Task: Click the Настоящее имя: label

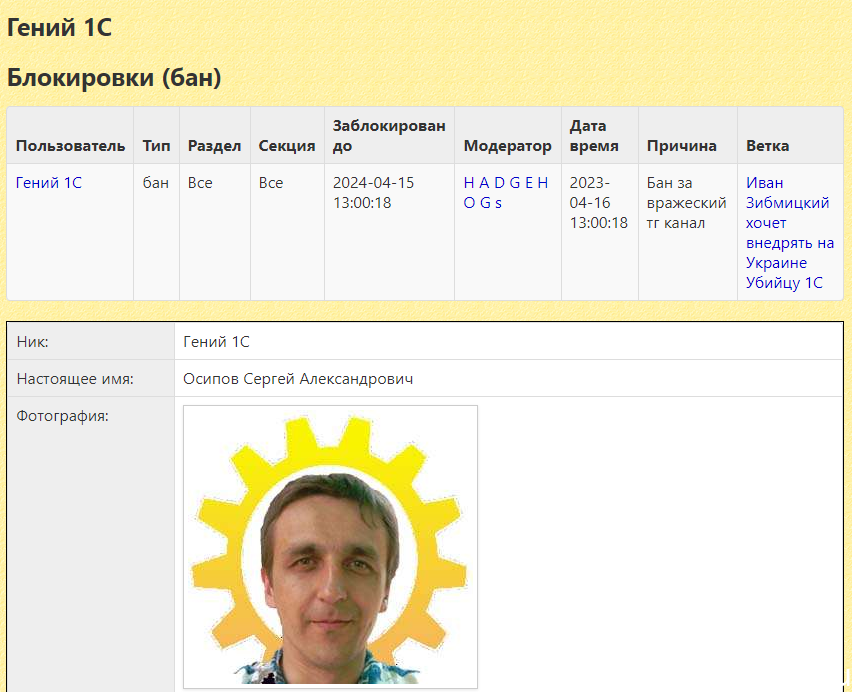Action: 75,379
